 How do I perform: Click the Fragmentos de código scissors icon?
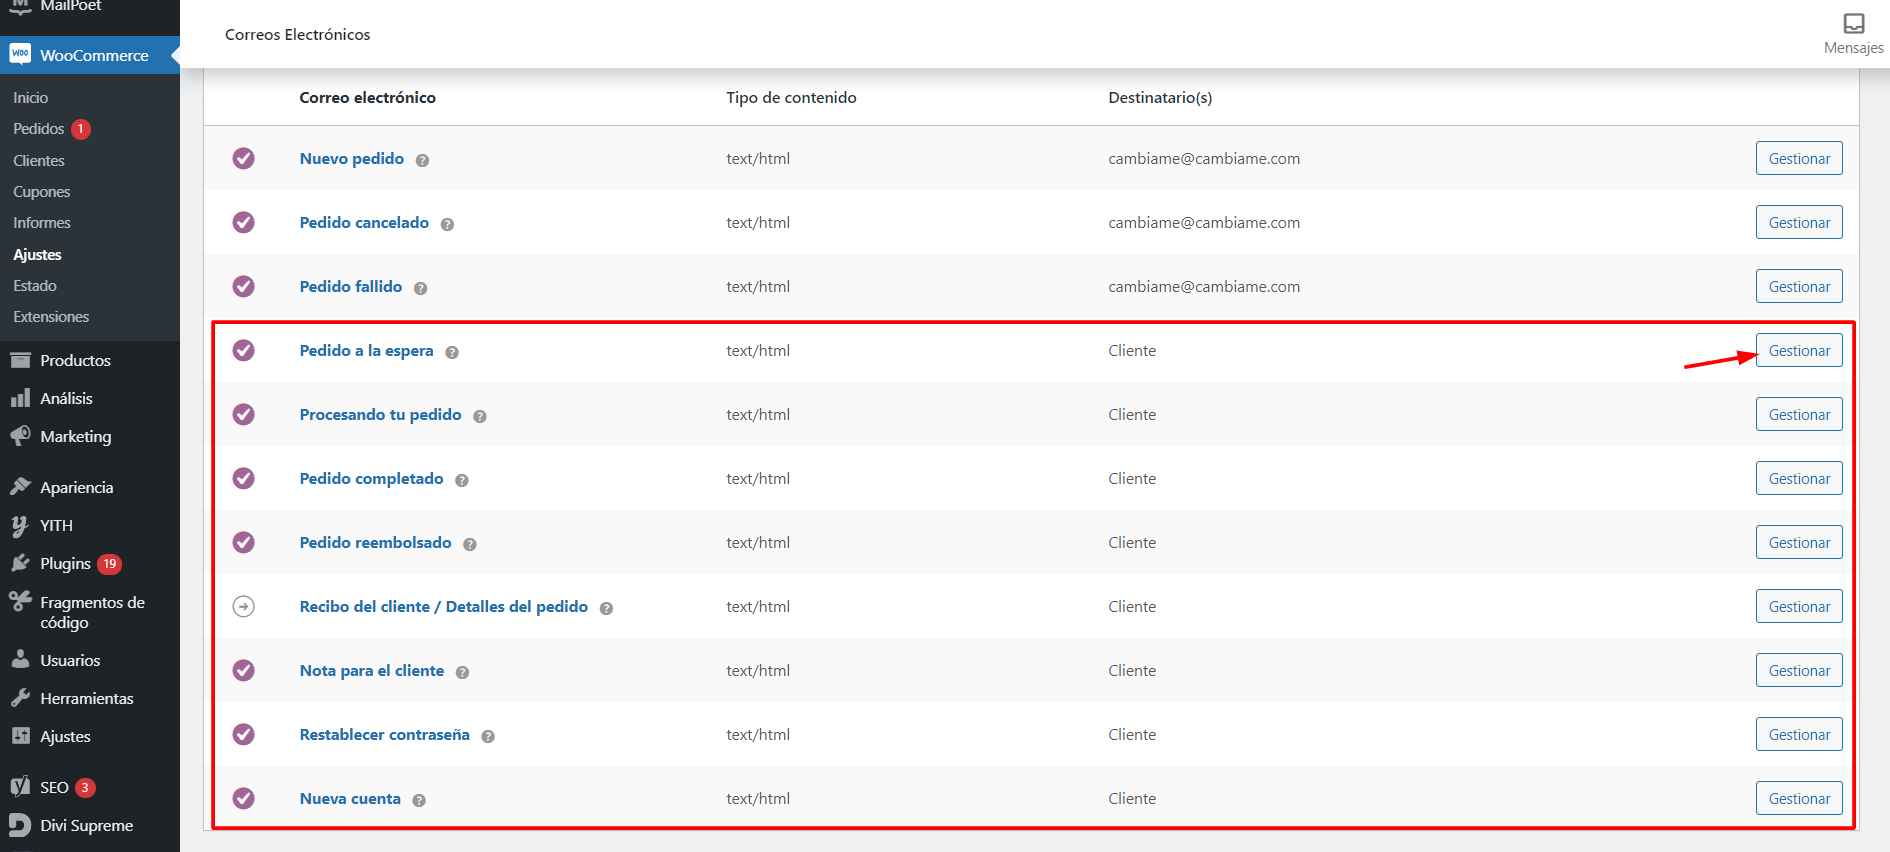pyautogui.click(x=20, y=601)
